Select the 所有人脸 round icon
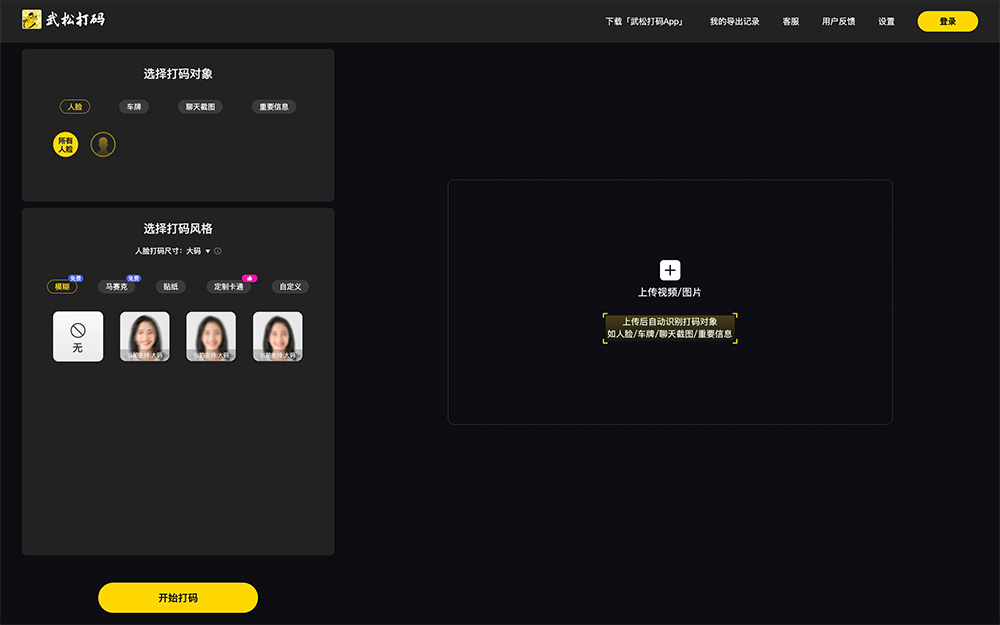 65,145
